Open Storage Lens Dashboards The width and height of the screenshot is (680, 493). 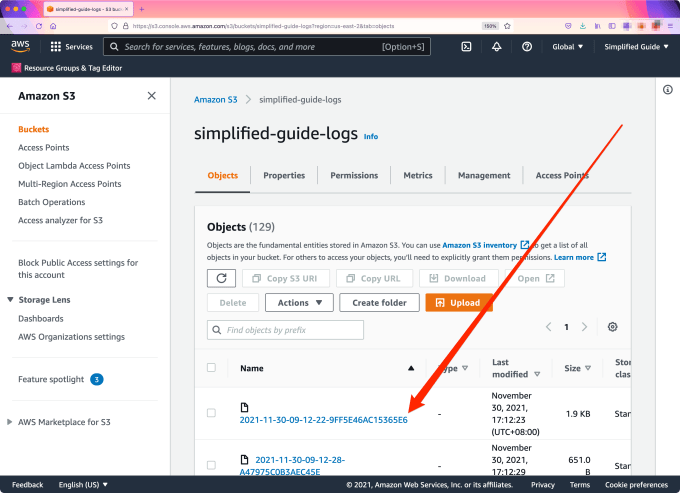(x=41, y=319)
